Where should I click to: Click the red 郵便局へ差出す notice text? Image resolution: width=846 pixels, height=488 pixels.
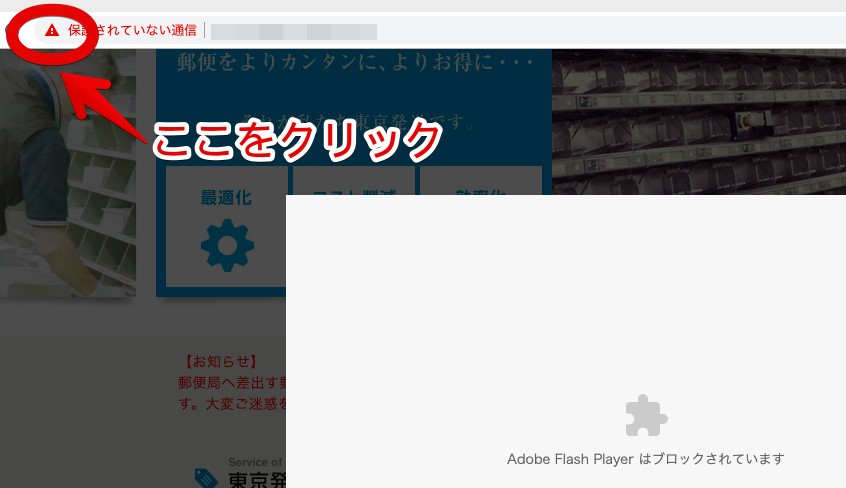click(x=231, y=383)
